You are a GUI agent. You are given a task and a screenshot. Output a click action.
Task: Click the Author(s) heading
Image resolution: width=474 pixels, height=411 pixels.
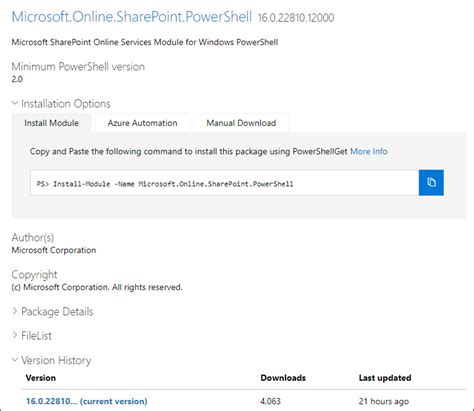[33, 237]
